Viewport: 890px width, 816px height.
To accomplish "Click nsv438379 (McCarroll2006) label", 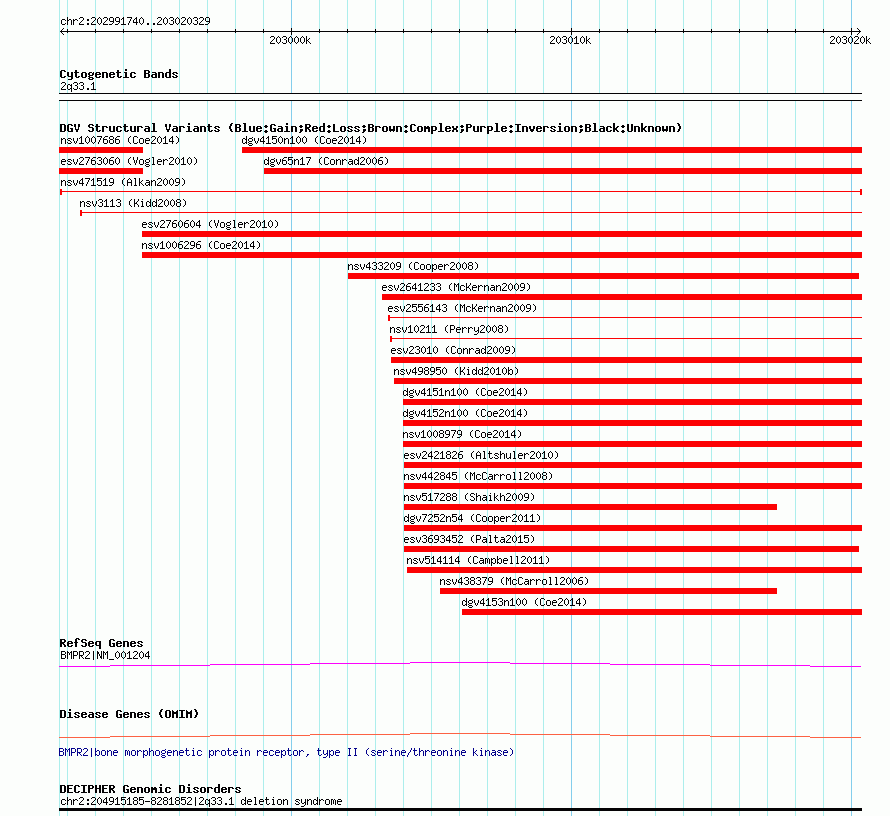I will (x=514, y=581).
